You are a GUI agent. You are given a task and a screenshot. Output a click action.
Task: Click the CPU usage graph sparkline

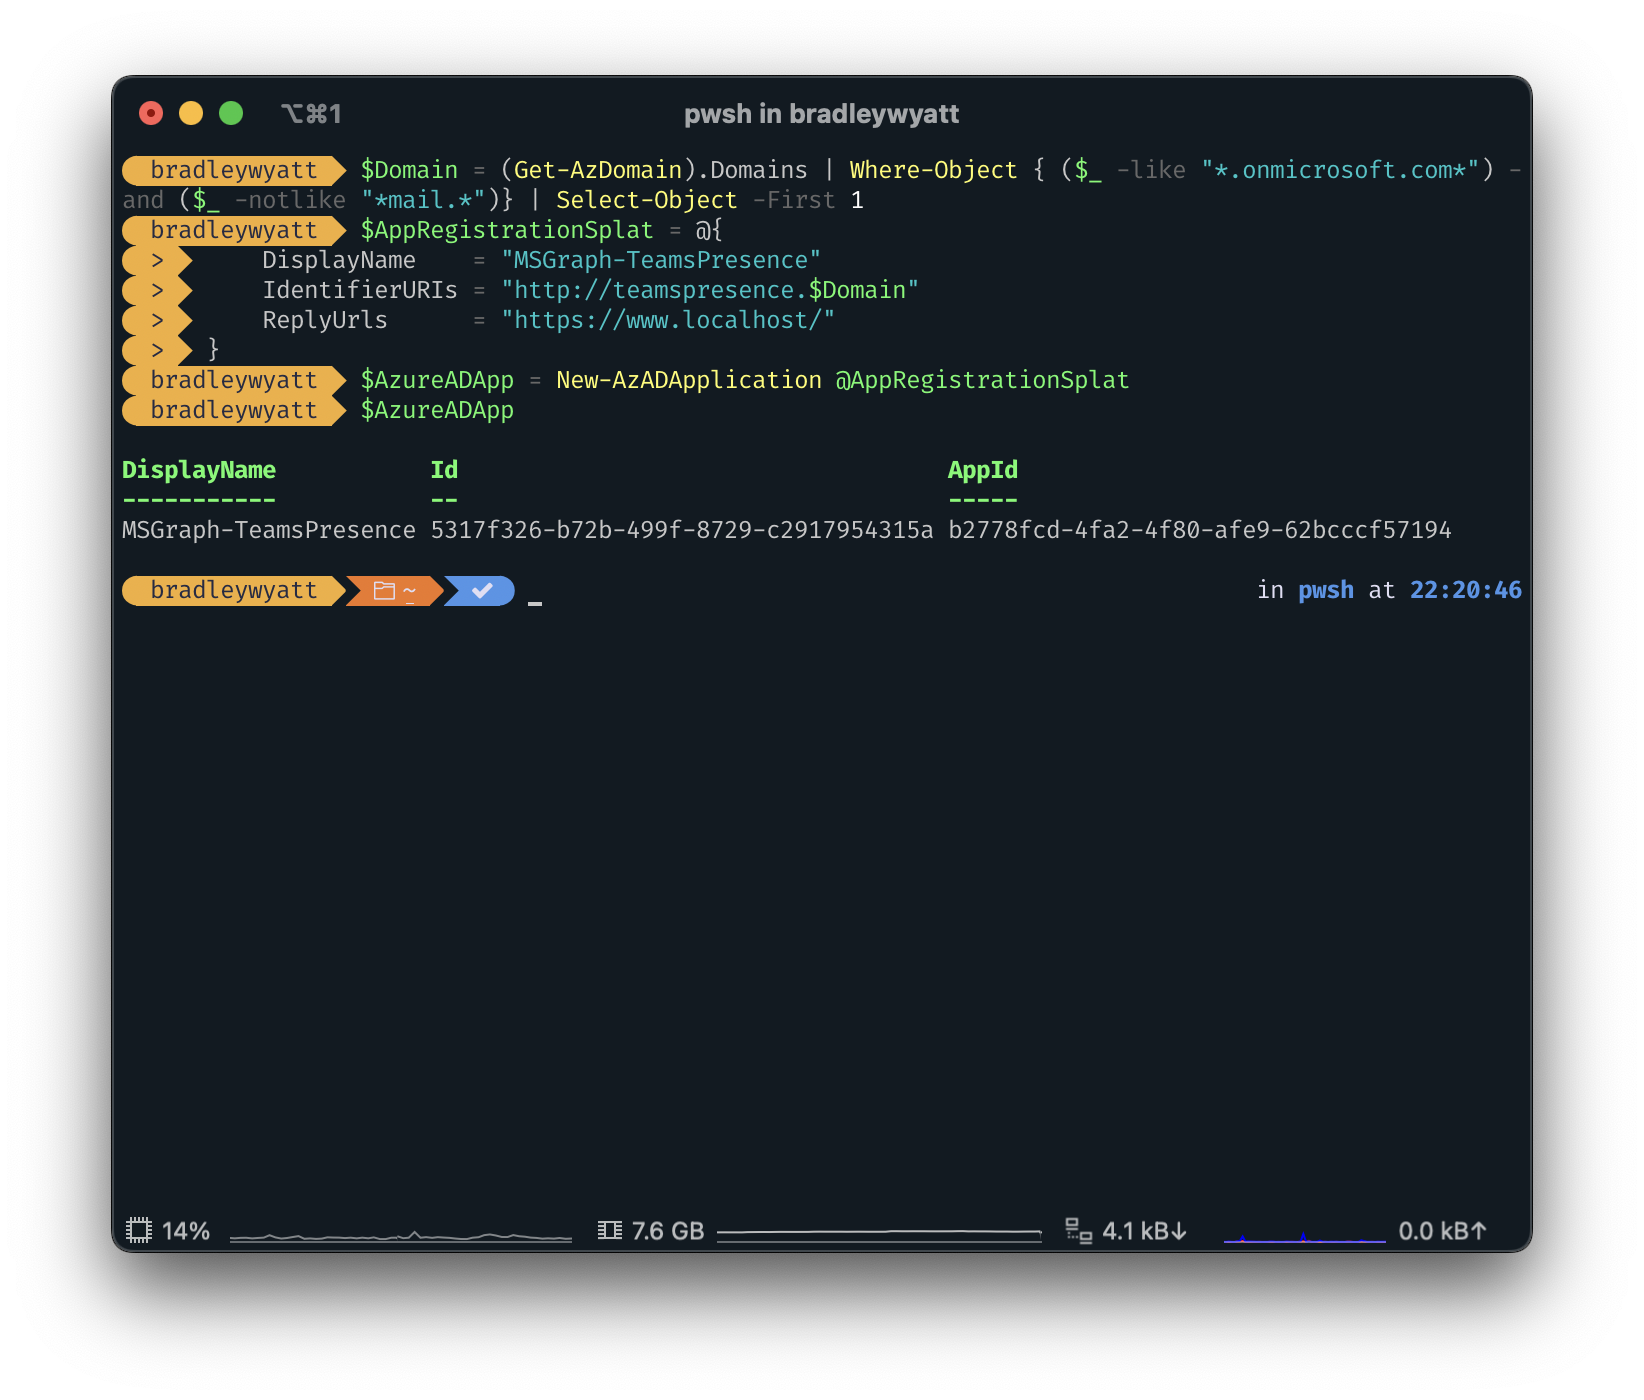pos(401,1236)
